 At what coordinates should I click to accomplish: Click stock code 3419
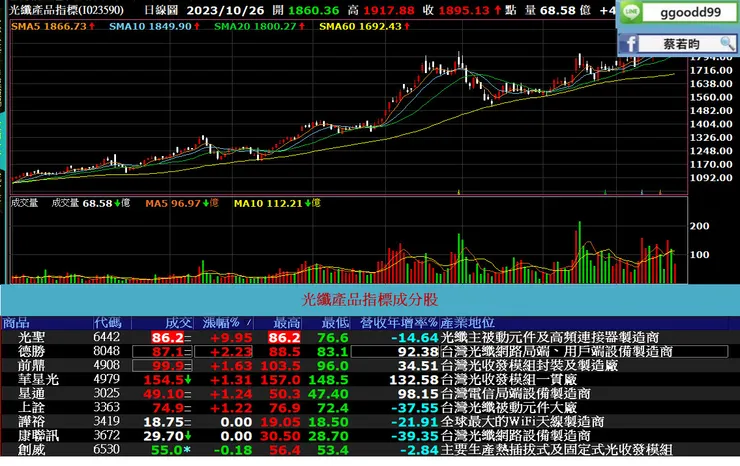107,421
